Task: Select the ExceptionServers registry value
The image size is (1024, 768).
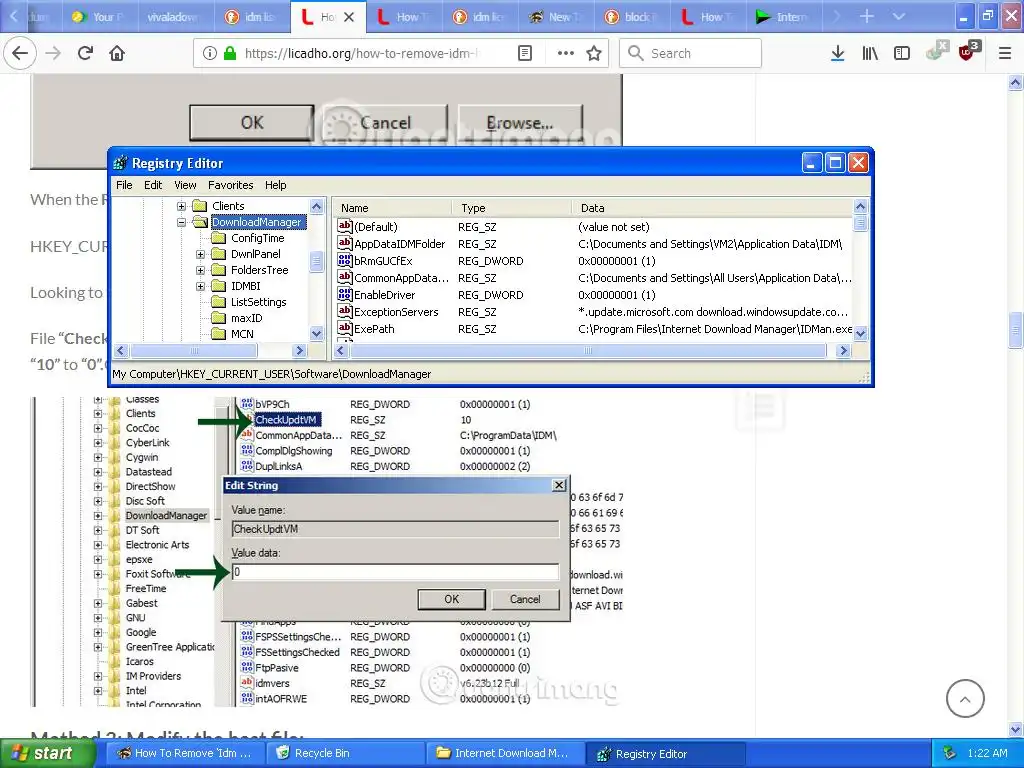Action: (x=396, y=312)
